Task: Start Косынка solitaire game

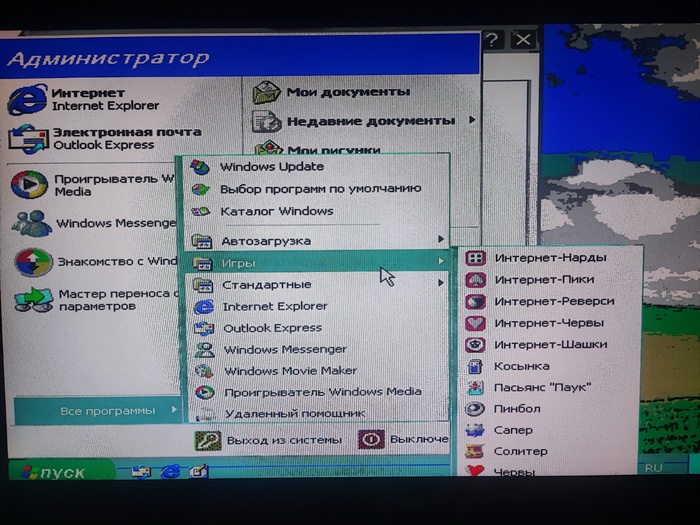Action: tap(521, 366)
